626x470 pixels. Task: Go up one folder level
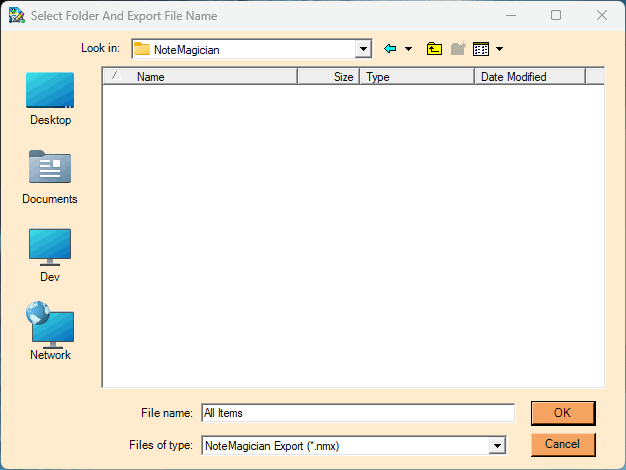(x=434, y=49)
